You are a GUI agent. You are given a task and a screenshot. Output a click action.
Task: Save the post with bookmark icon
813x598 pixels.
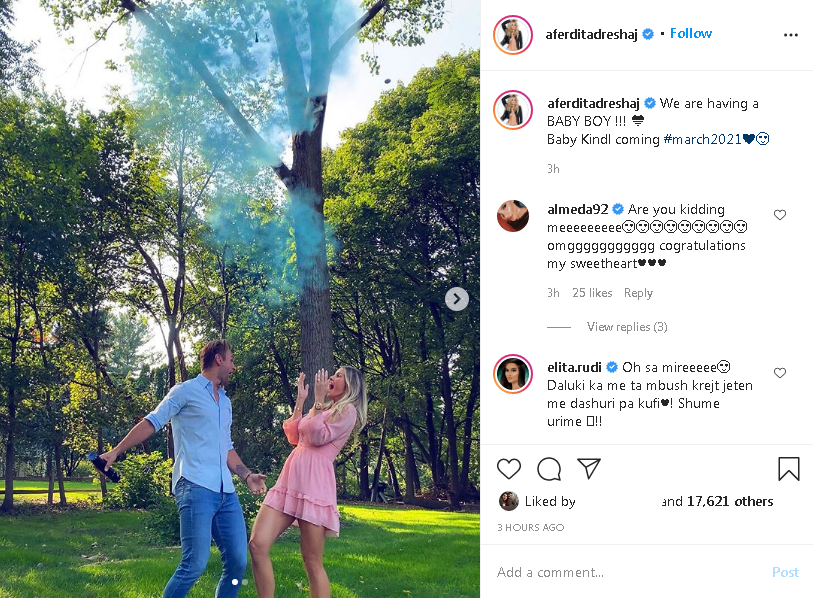788,469
